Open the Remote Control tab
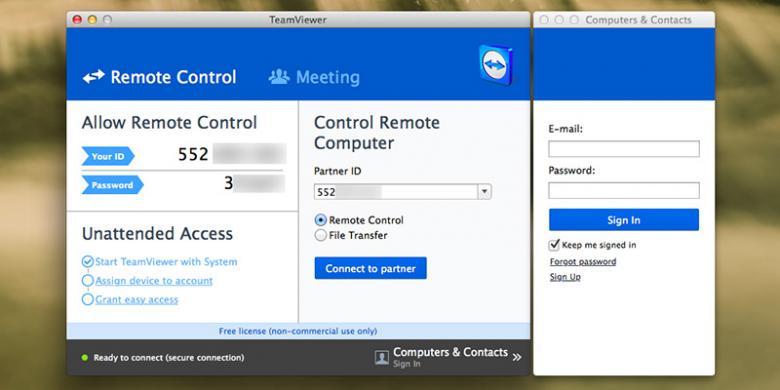 159,77
